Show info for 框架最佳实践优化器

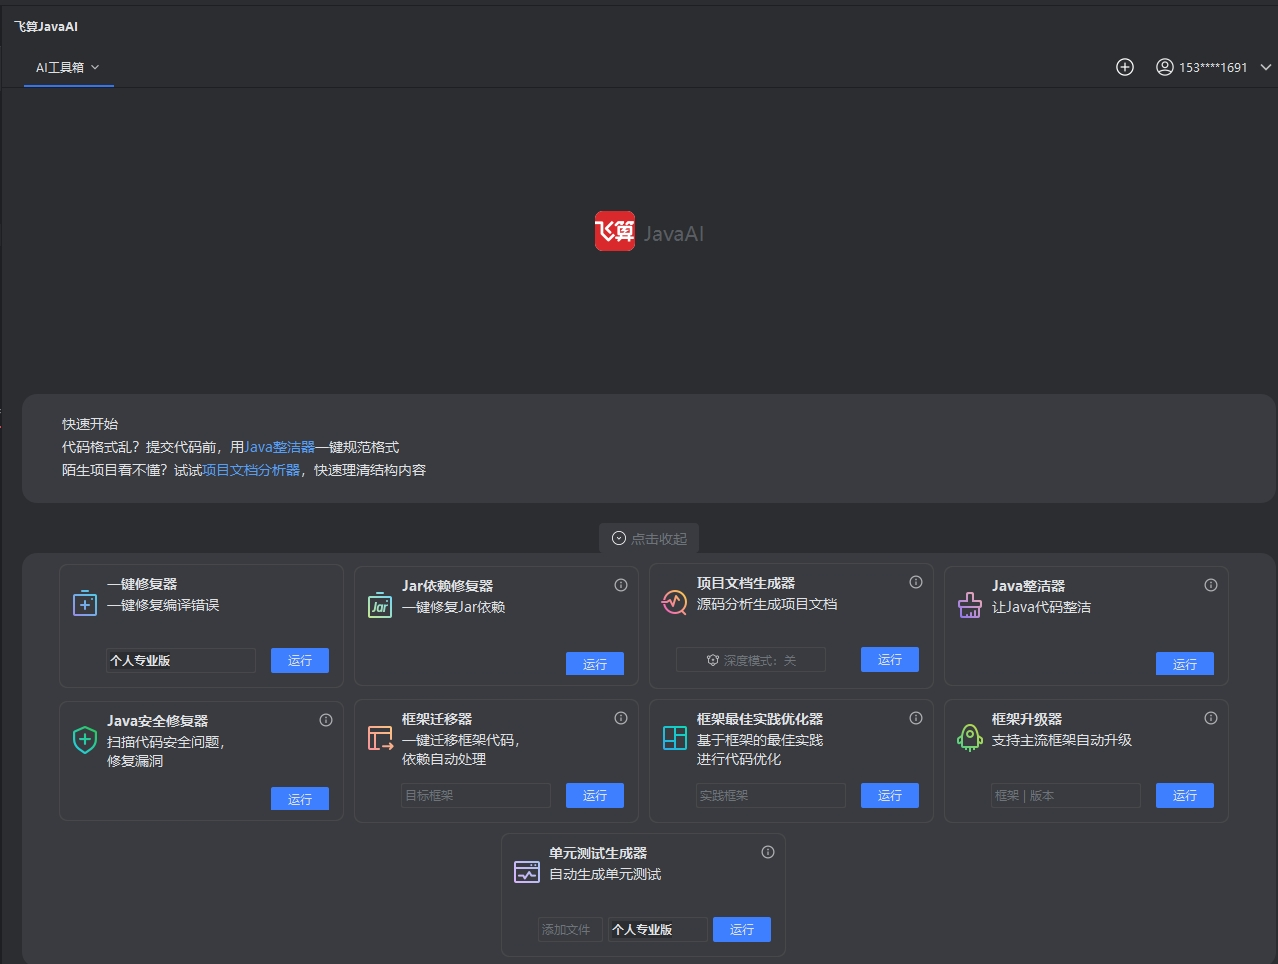tap(916, 718)
